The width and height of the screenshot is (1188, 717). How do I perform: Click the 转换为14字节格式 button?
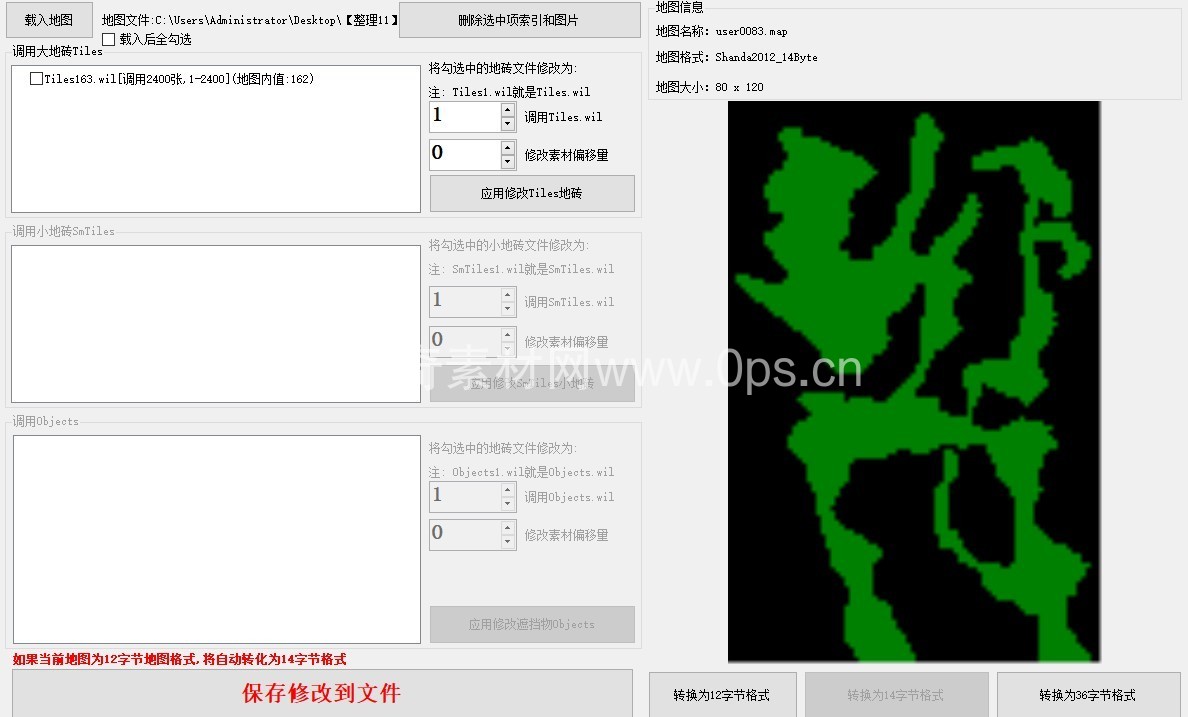pyautogui.click(x=896, y=695)
